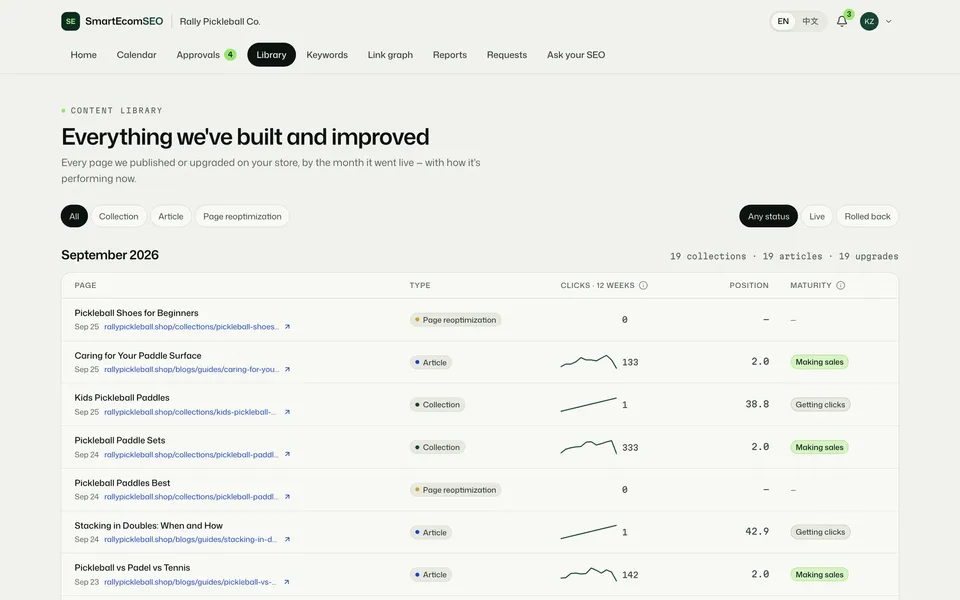The image size is (960, 600).
Task: Switch language to 中文
Action: pos(810,21)
